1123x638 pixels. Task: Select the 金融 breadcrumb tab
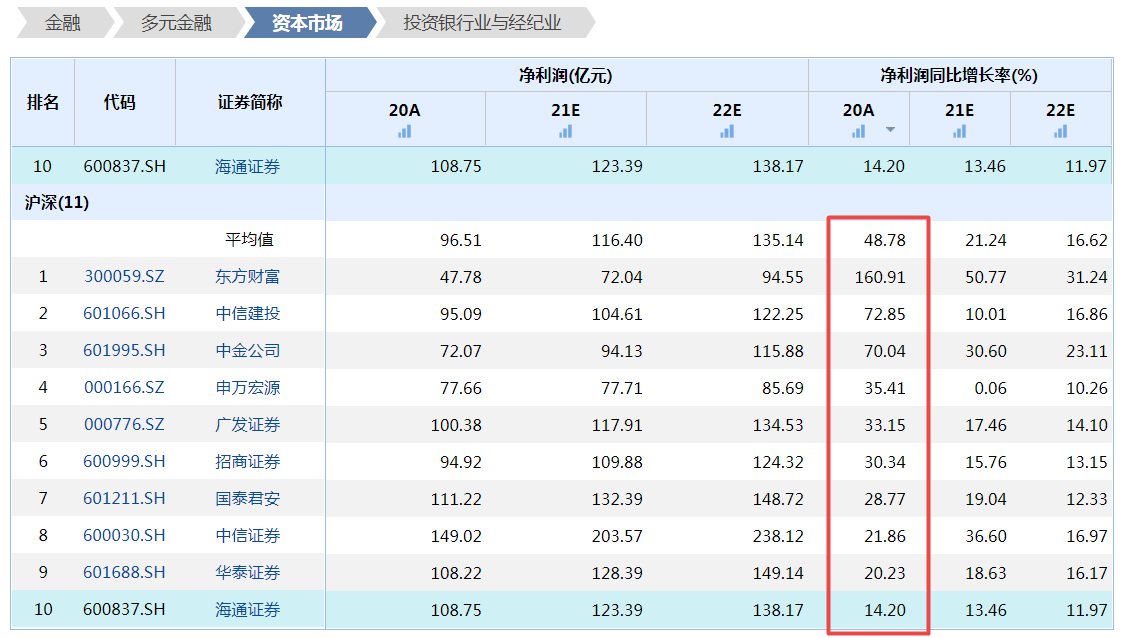63,23
